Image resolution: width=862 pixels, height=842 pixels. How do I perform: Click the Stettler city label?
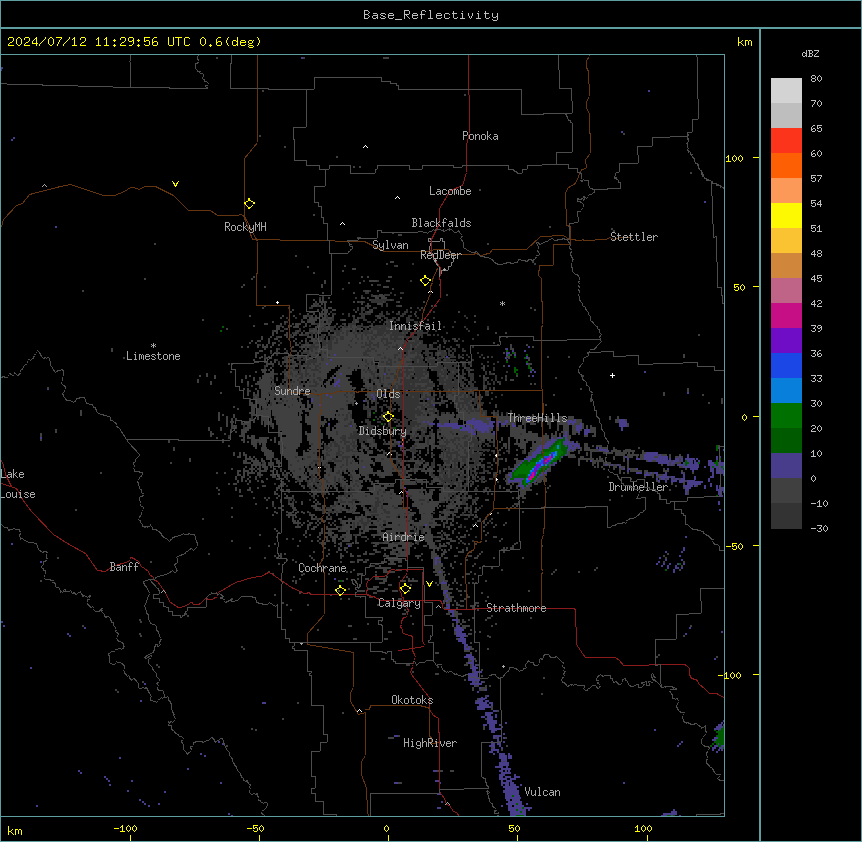[x=634, y=237]
